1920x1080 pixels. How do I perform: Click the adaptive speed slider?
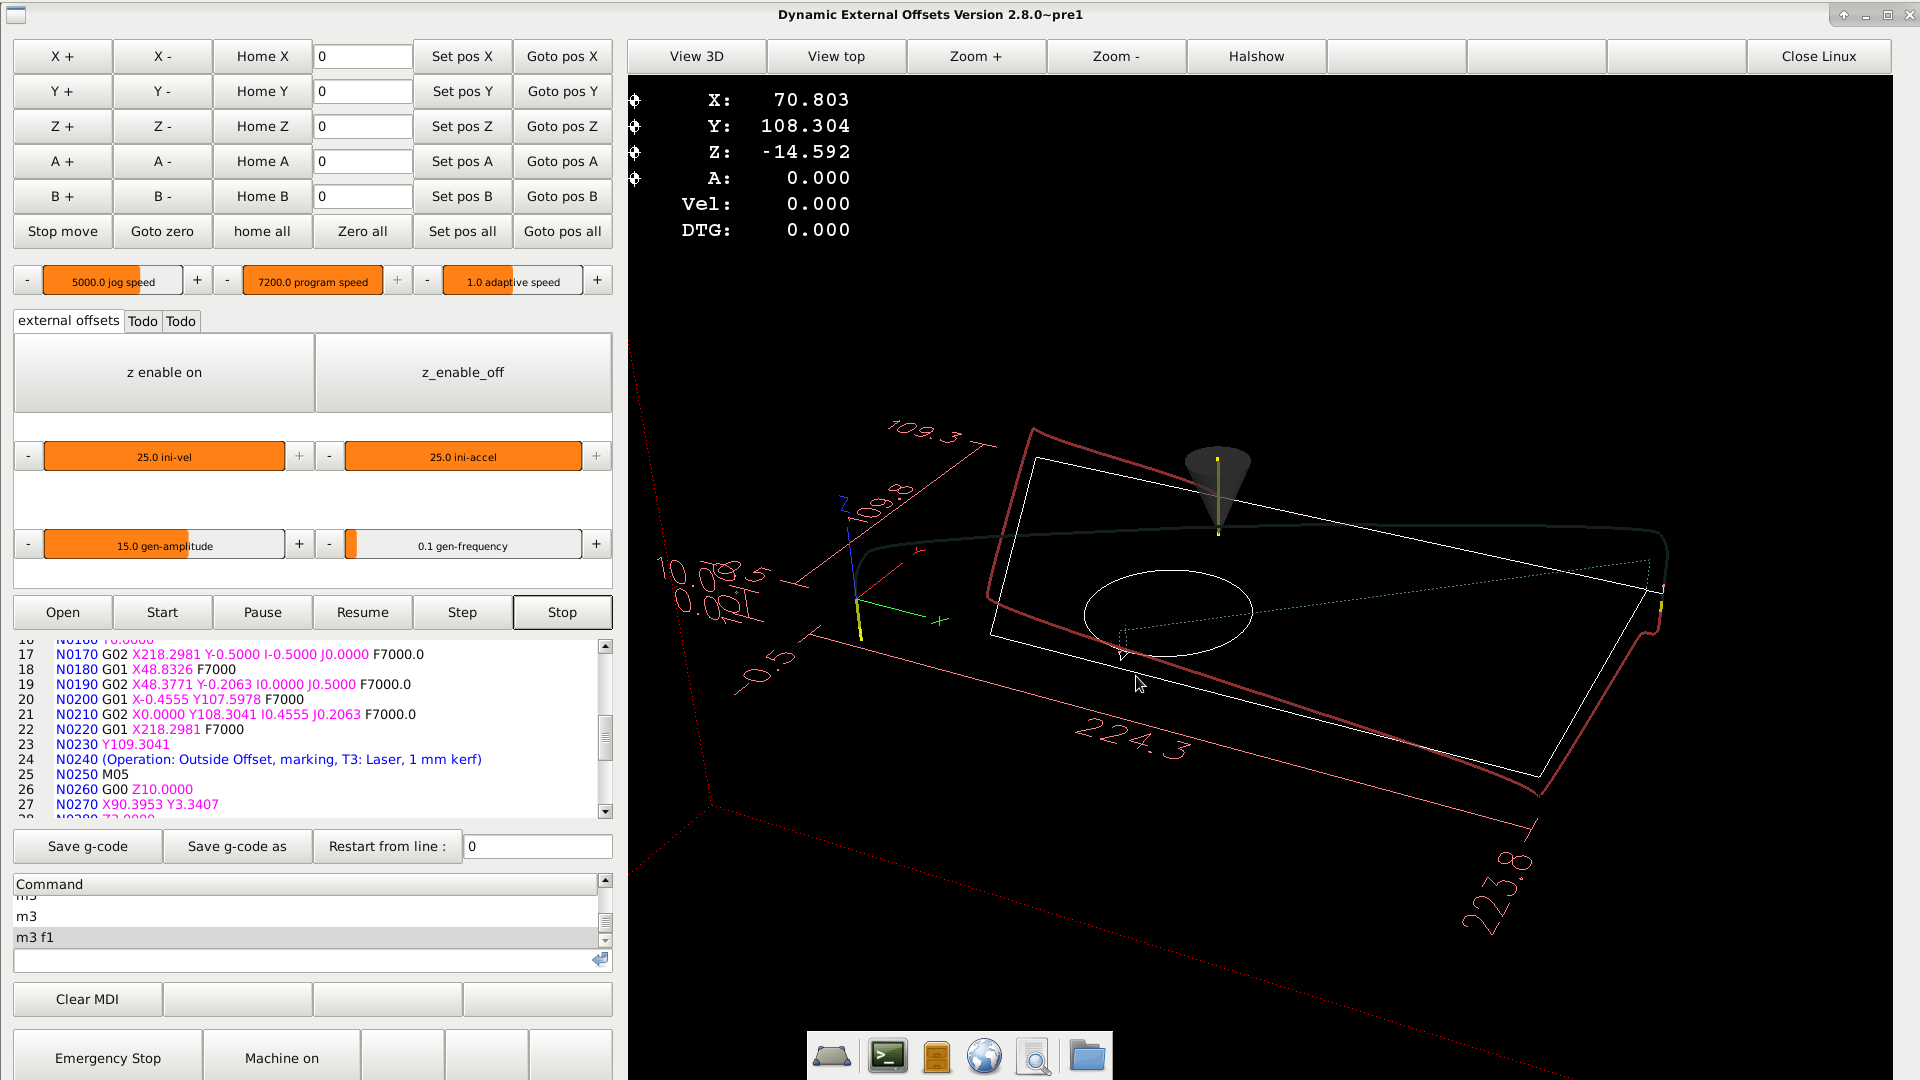tap(513, 281)
